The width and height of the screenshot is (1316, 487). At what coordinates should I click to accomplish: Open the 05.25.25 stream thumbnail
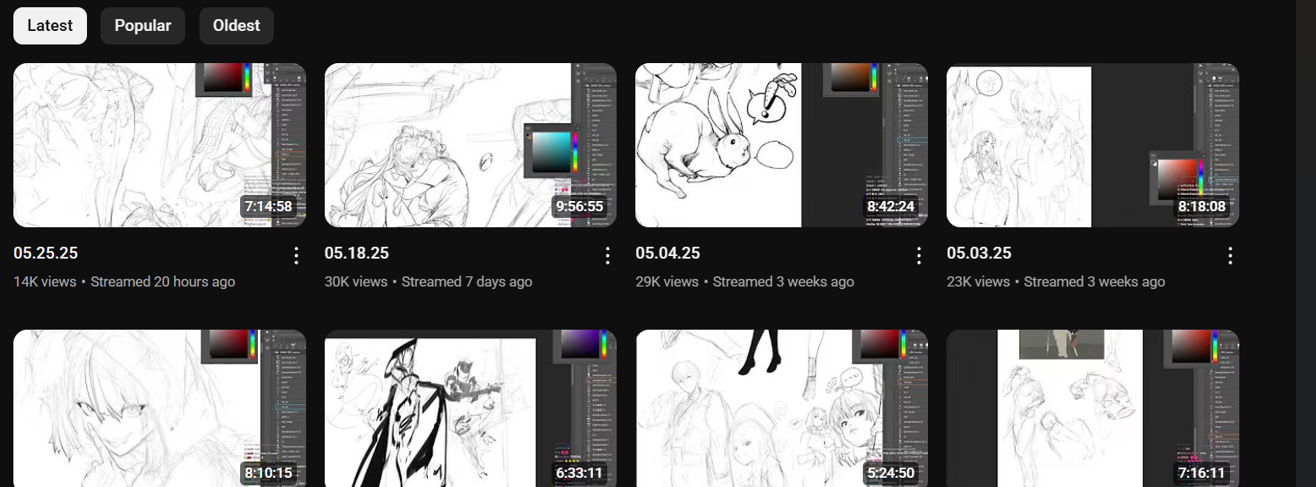coord(159,145)
